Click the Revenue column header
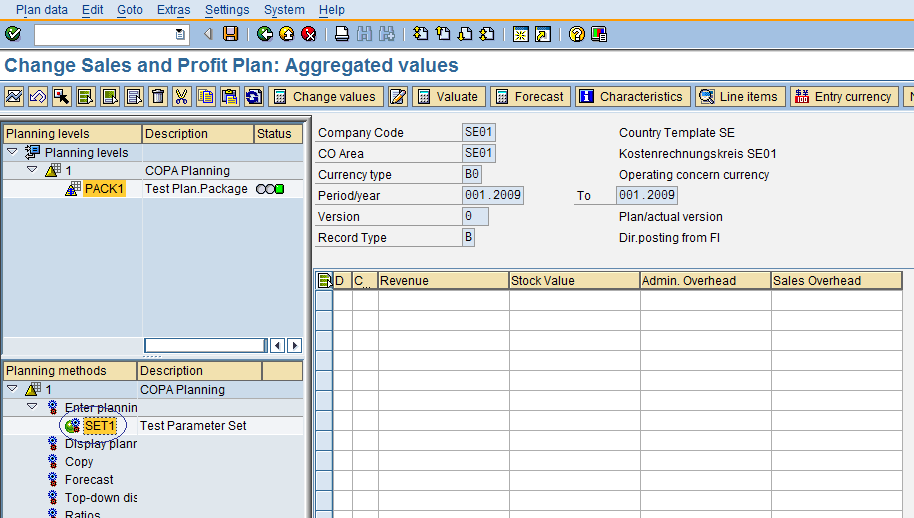 444,281
